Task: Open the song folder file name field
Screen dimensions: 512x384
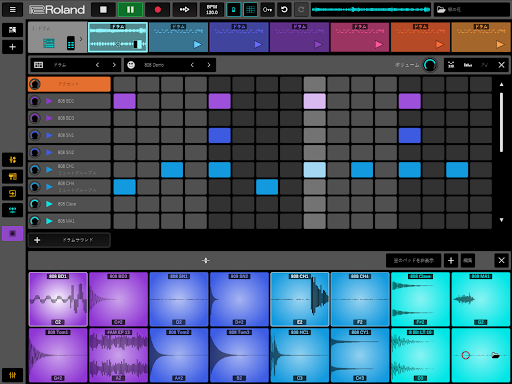Action: tap(472, 9)
